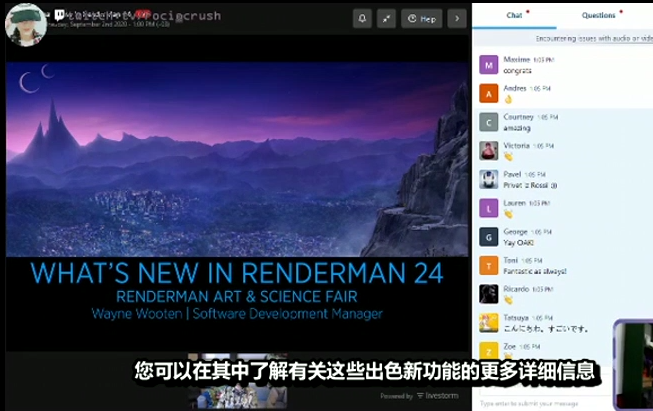Click George's dark G avatar
Image resolution: width=653 pixels, height=411 pixels.
489,237
